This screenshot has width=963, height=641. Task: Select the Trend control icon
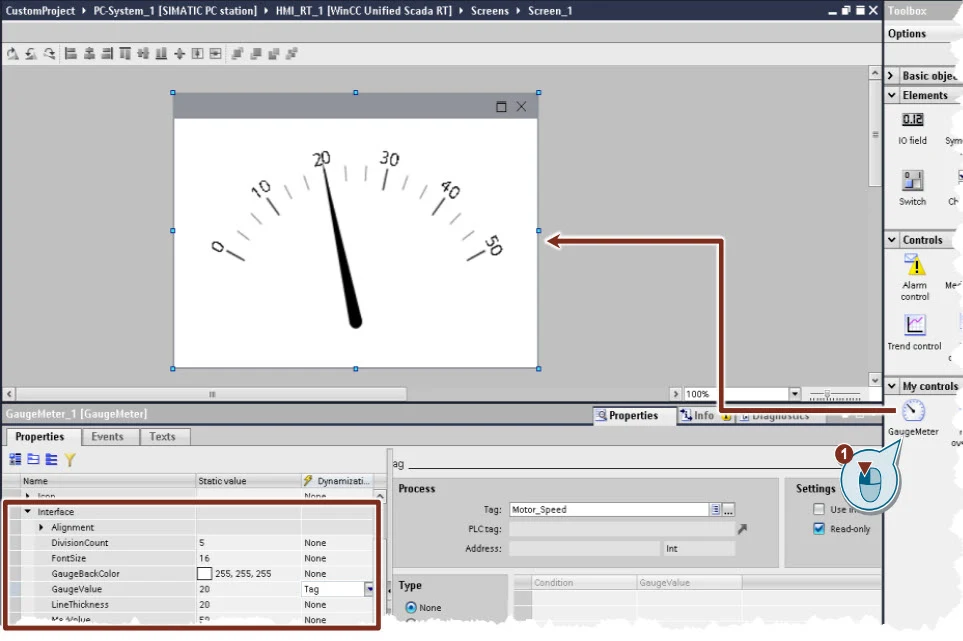point(914,324)
